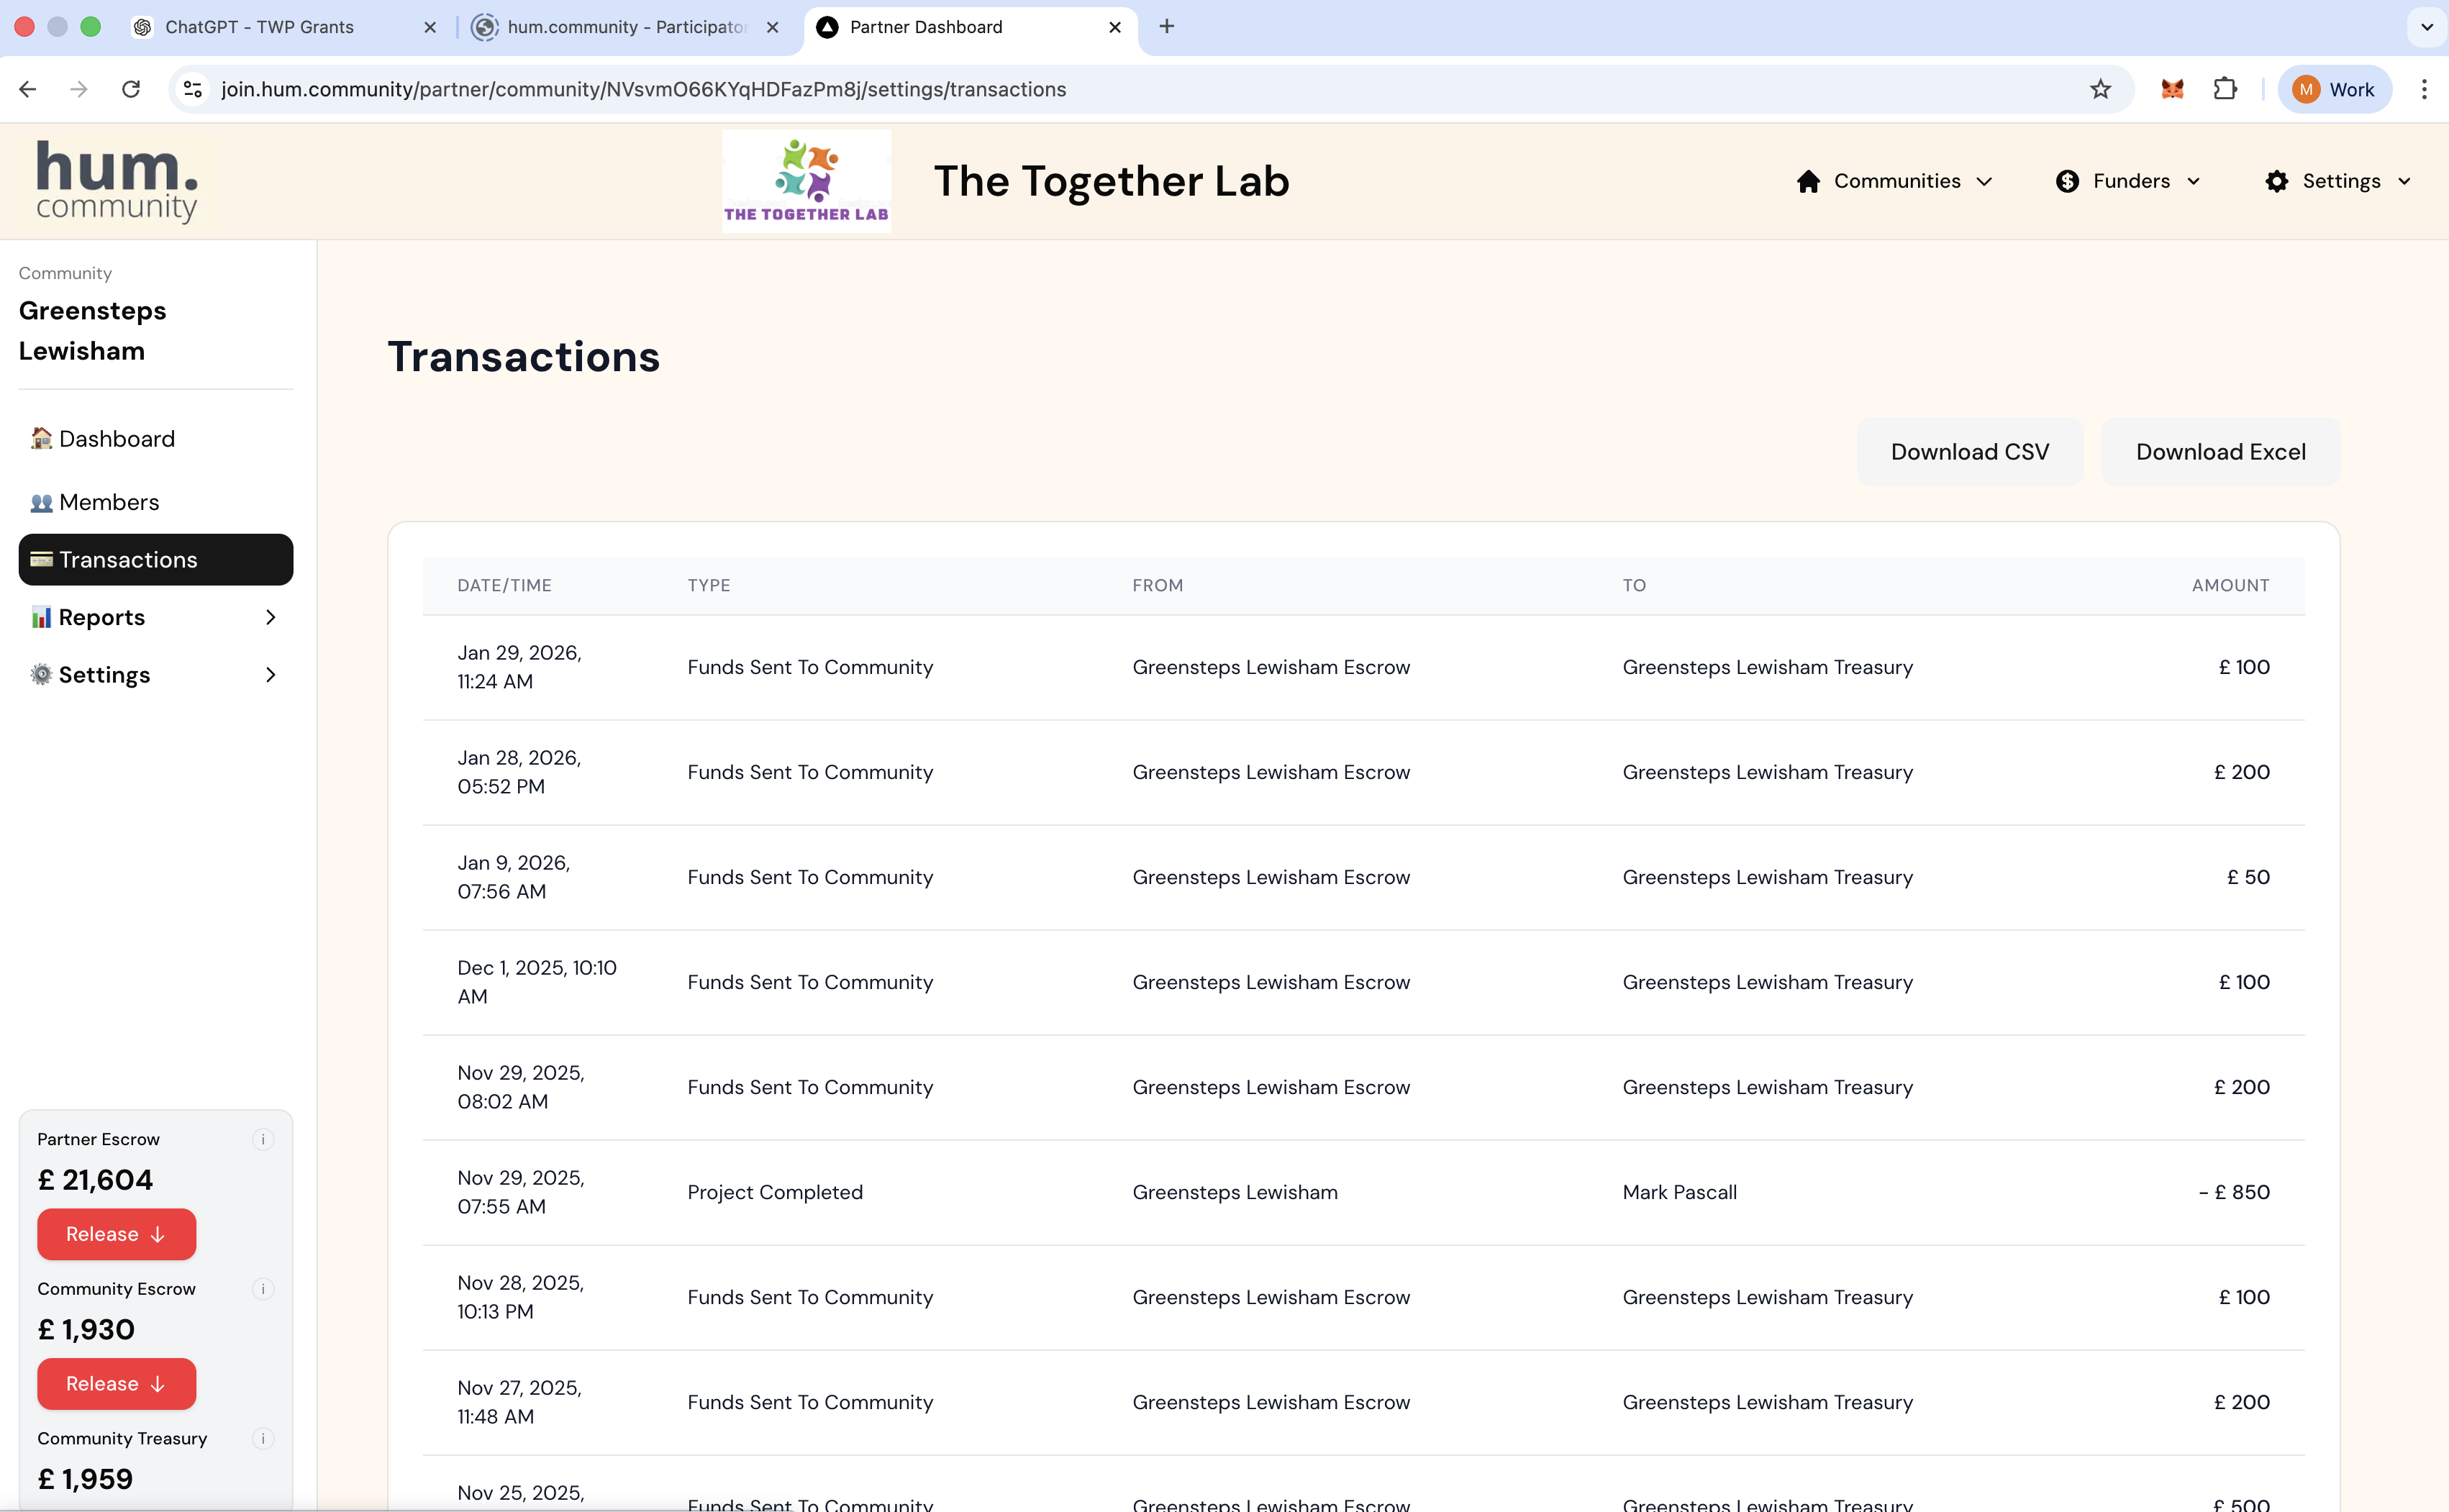The height and width of the screenshot is (1512, 2449).
Task: Show Community Treasury info tooltip
Action: pyautogui.click(x=262, y=1438)
